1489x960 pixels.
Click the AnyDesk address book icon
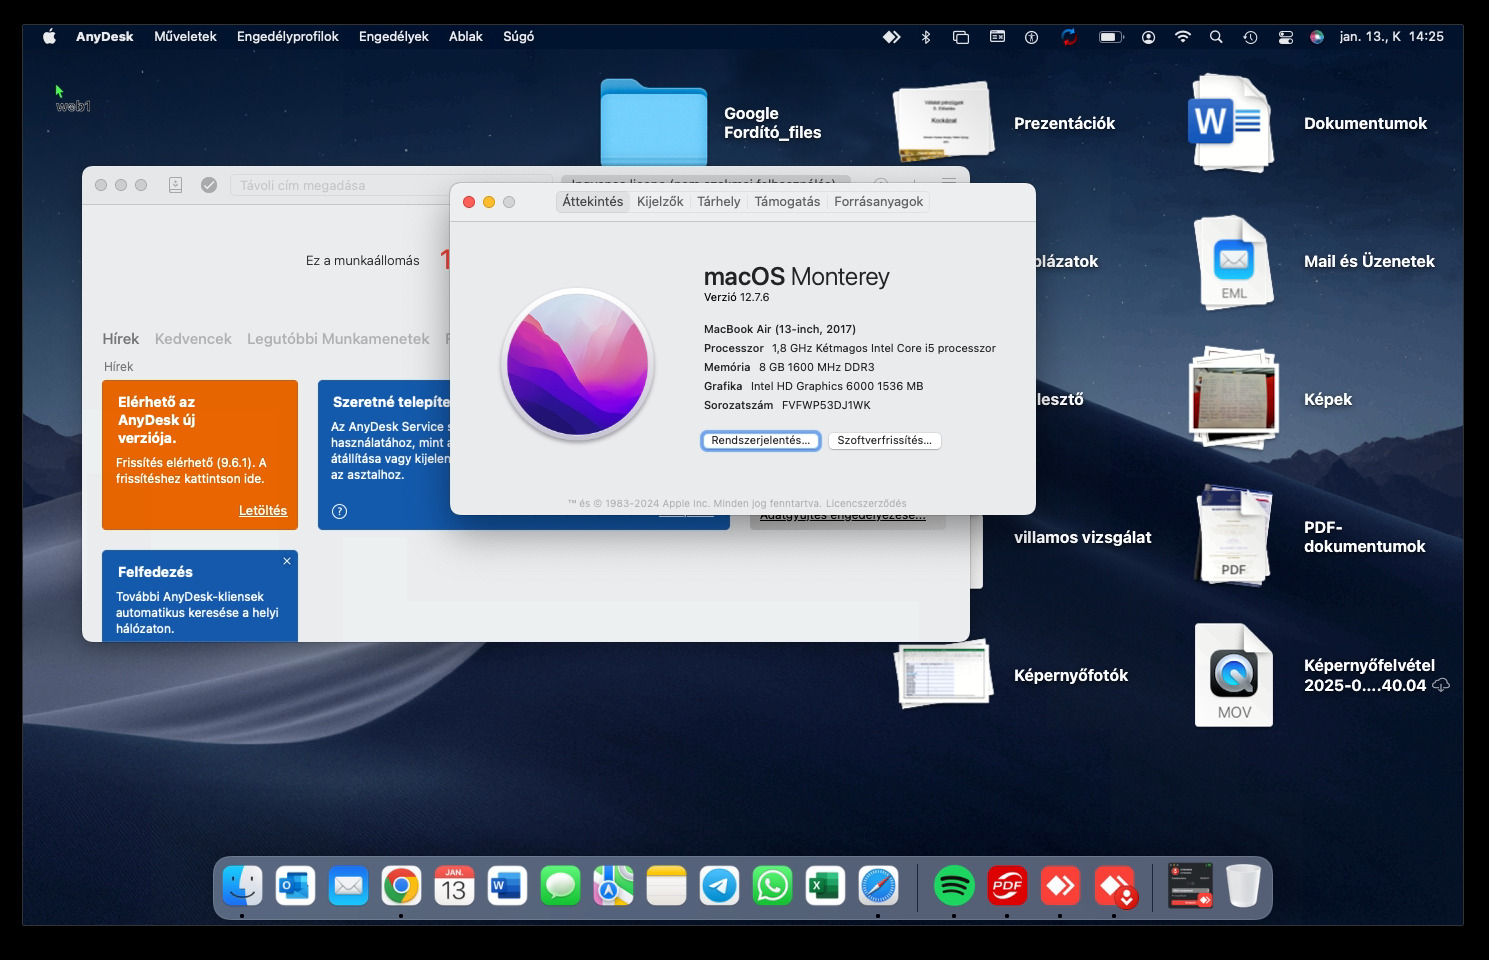(175, 185)
